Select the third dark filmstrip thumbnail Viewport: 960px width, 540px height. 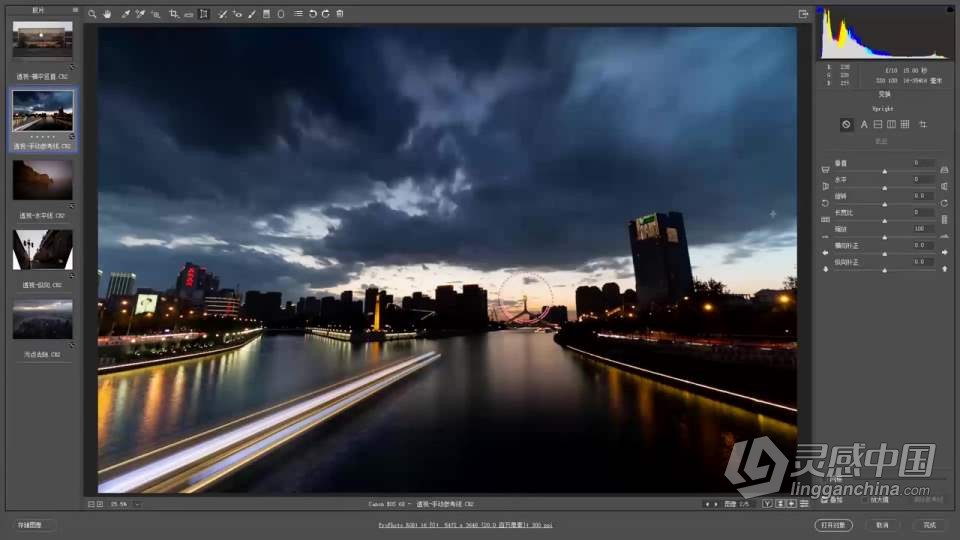(x=42, y=180)
